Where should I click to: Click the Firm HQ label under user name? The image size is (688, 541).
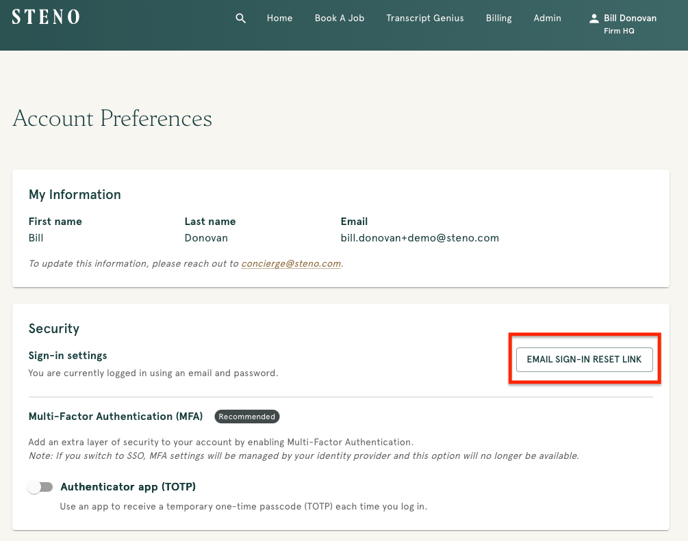click(619, 31)
